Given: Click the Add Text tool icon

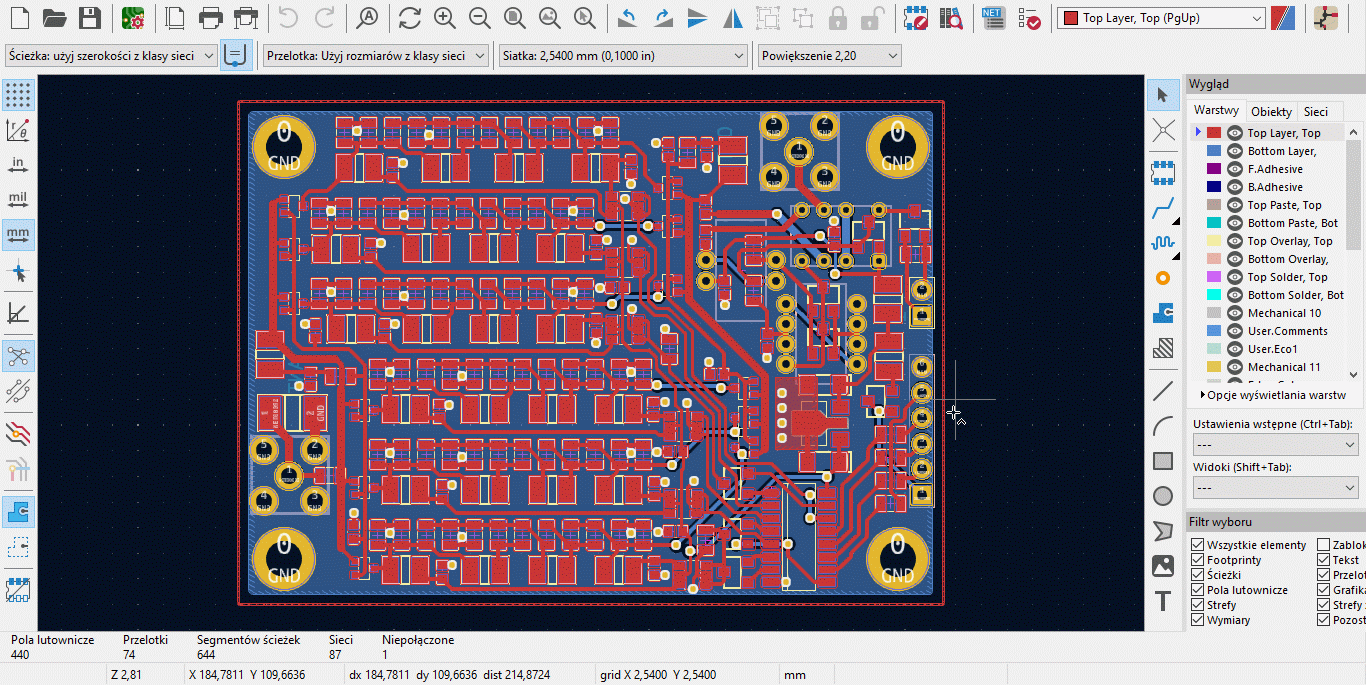Looking at the screenshot, I should (x=1162, y=601).
